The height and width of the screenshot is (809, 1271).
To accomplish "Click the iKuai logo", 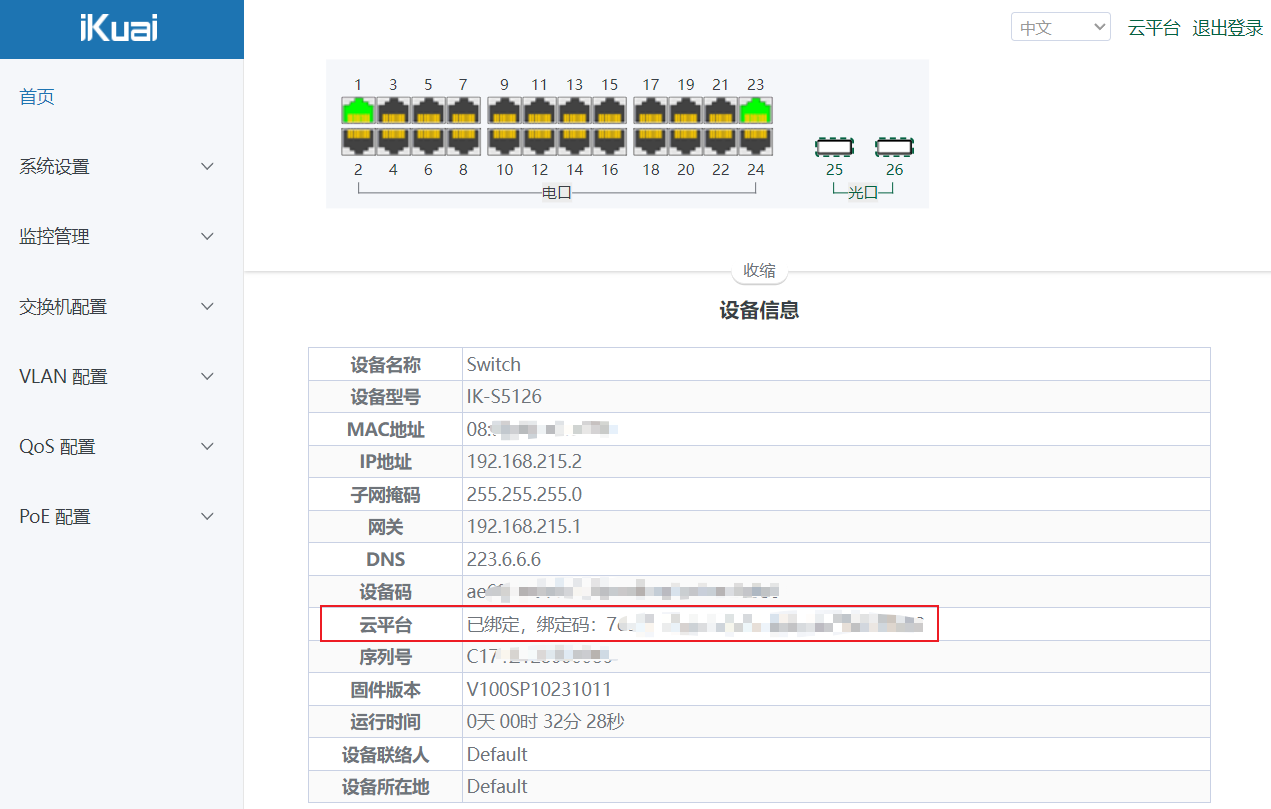I will coord(119,29).
